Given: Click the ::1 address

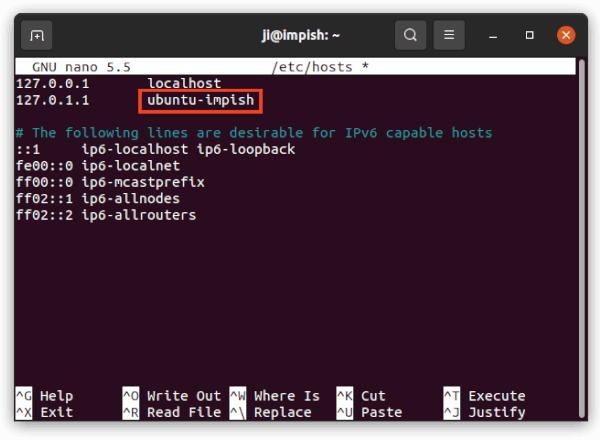Looking at the screenshot, I should click(28, 150).
